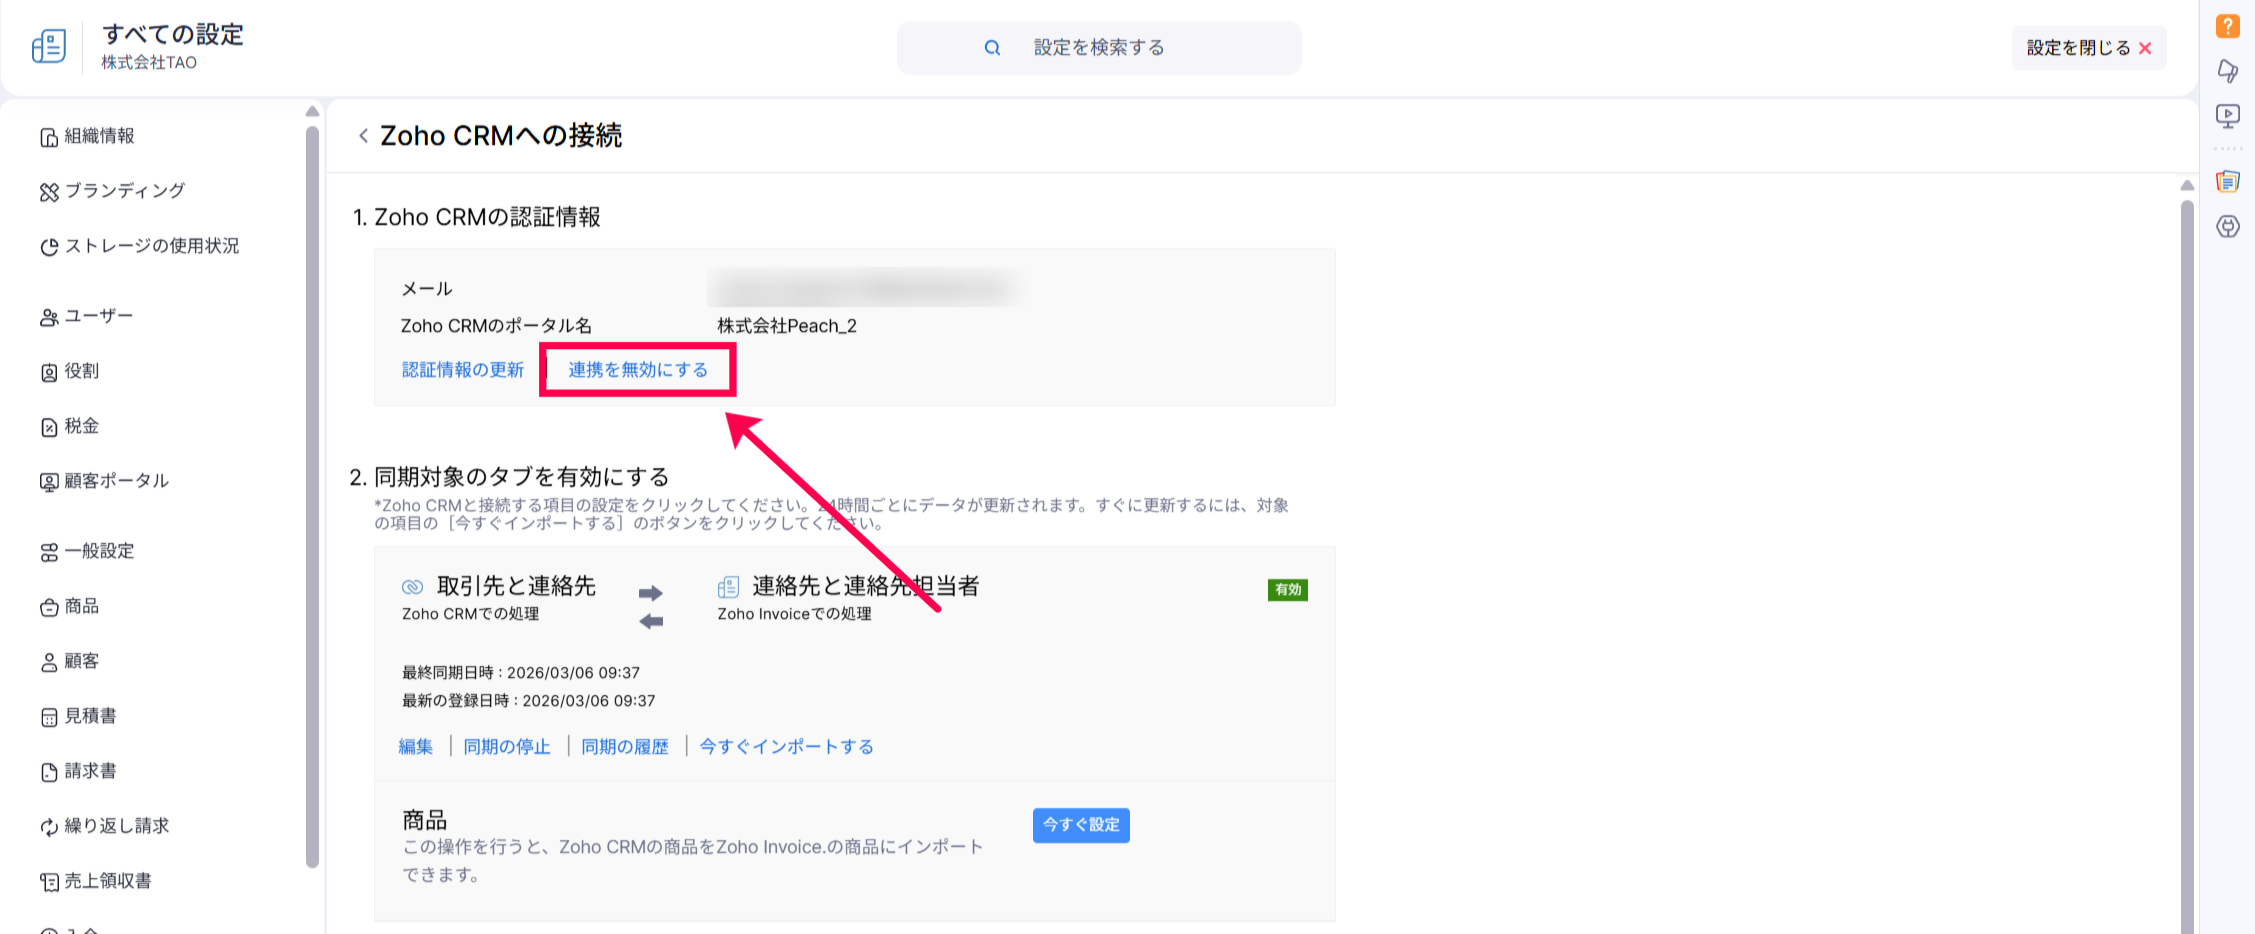This screenshot has height=934, width=2255.
Task: Open the ユーザー settings page
Action: (x=98, y=316)
